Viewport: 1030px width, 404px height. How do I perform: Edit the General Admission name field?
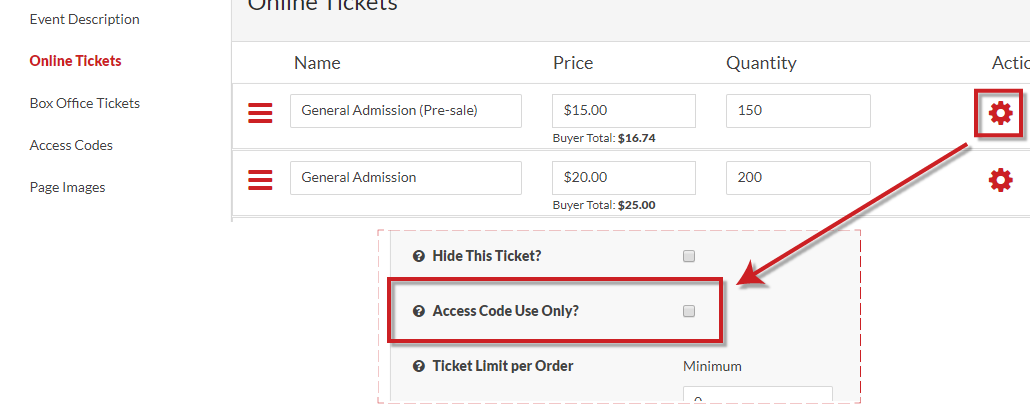point(406,178)
